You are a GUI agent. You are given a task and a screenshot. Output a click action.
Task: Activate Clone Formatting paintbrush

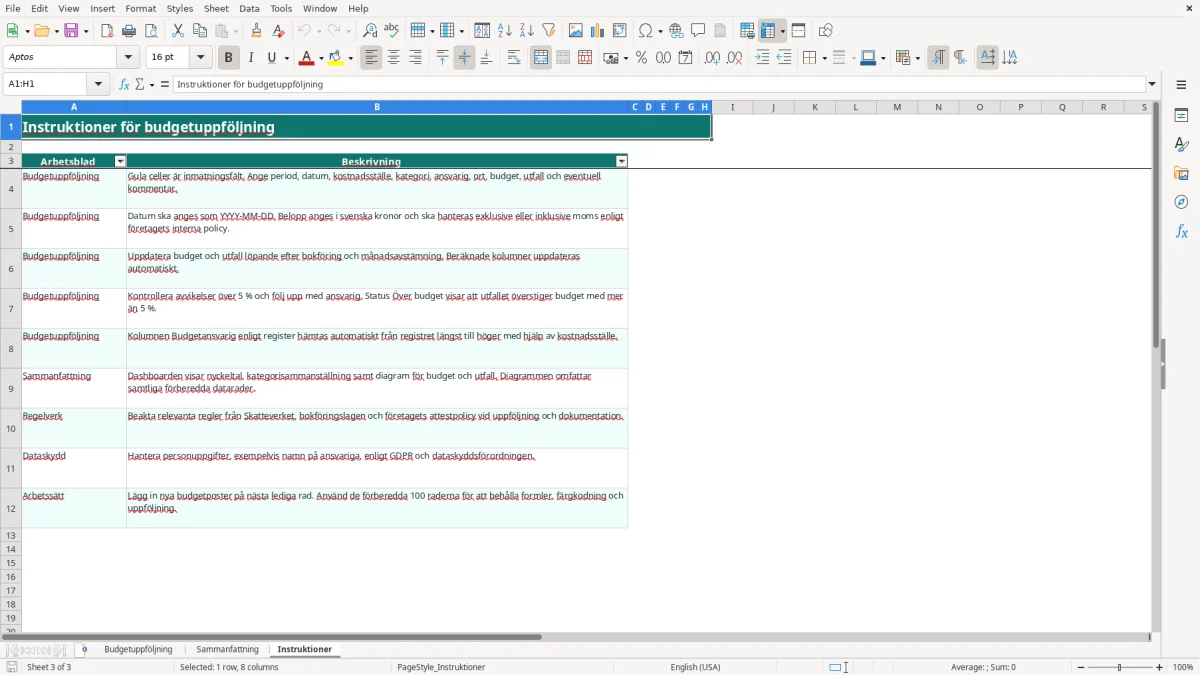pos(257,31)
